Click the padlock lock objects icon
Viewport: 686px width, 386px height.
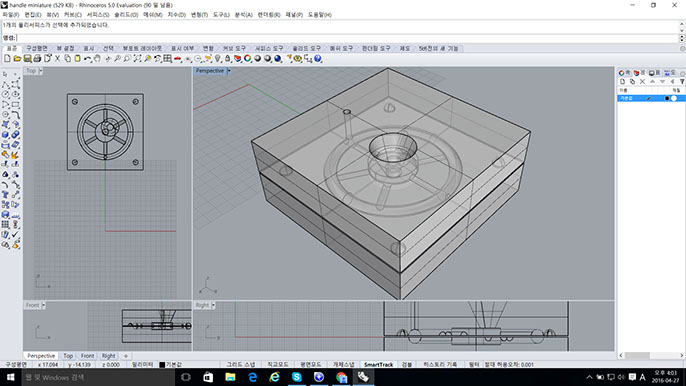pos(228,58)
